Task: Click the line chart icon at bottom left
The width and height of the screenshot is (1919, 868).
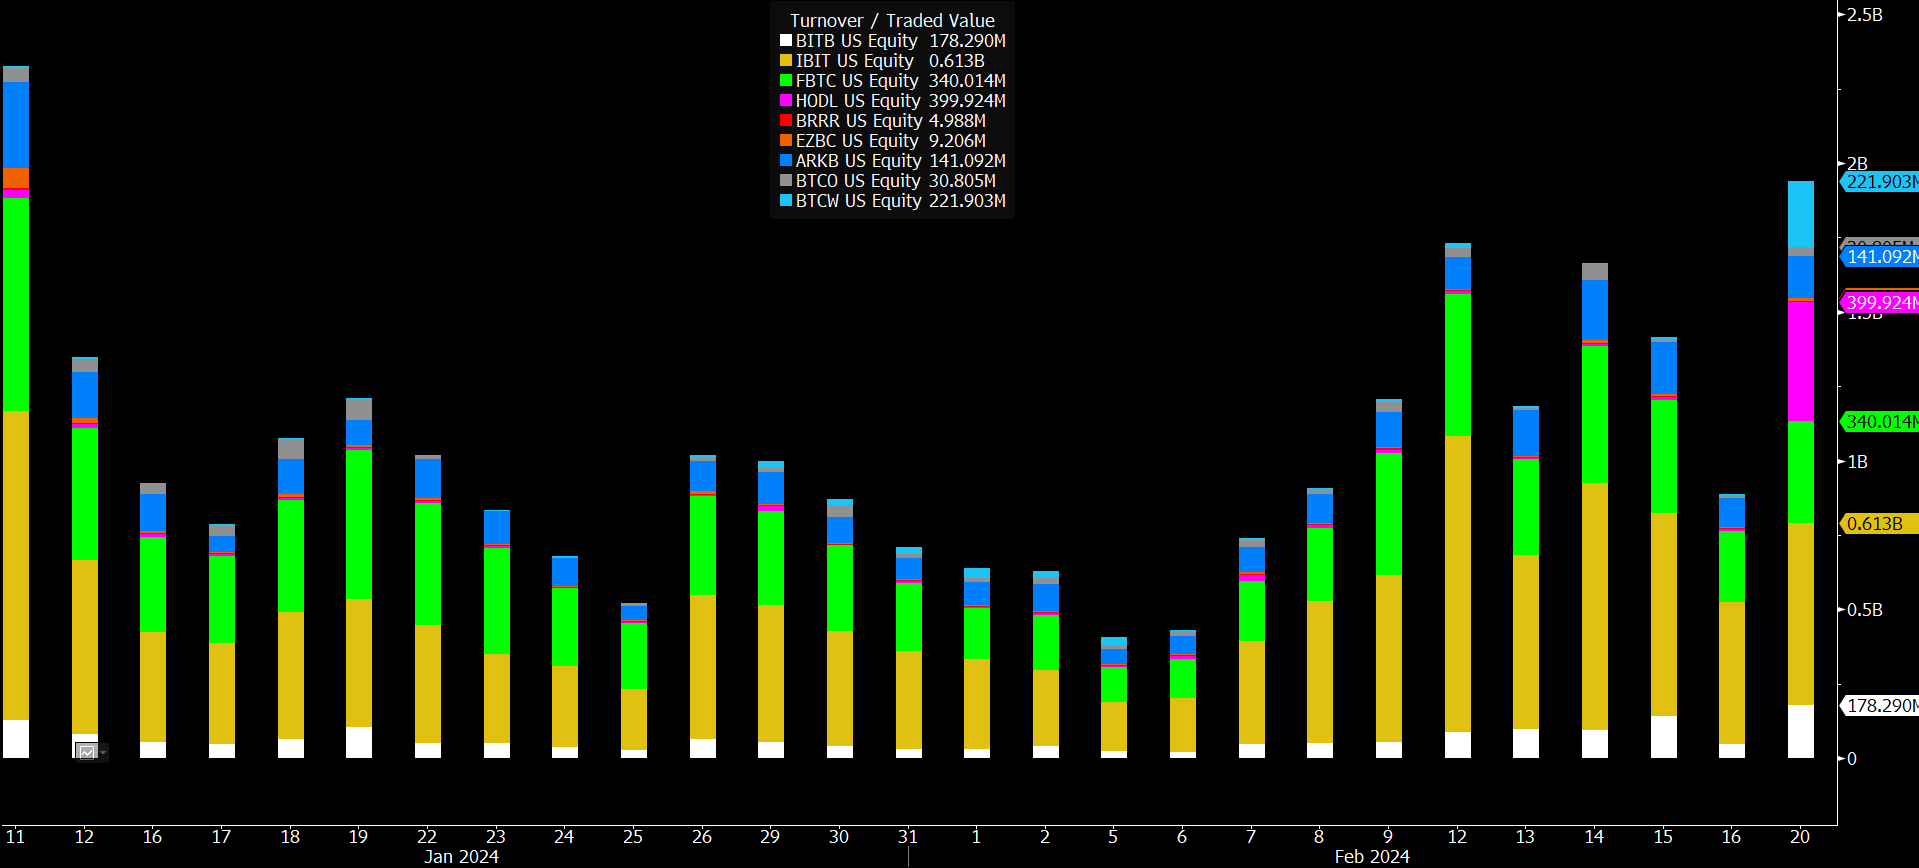Action: pyautogui.click(x=87, y=752)
